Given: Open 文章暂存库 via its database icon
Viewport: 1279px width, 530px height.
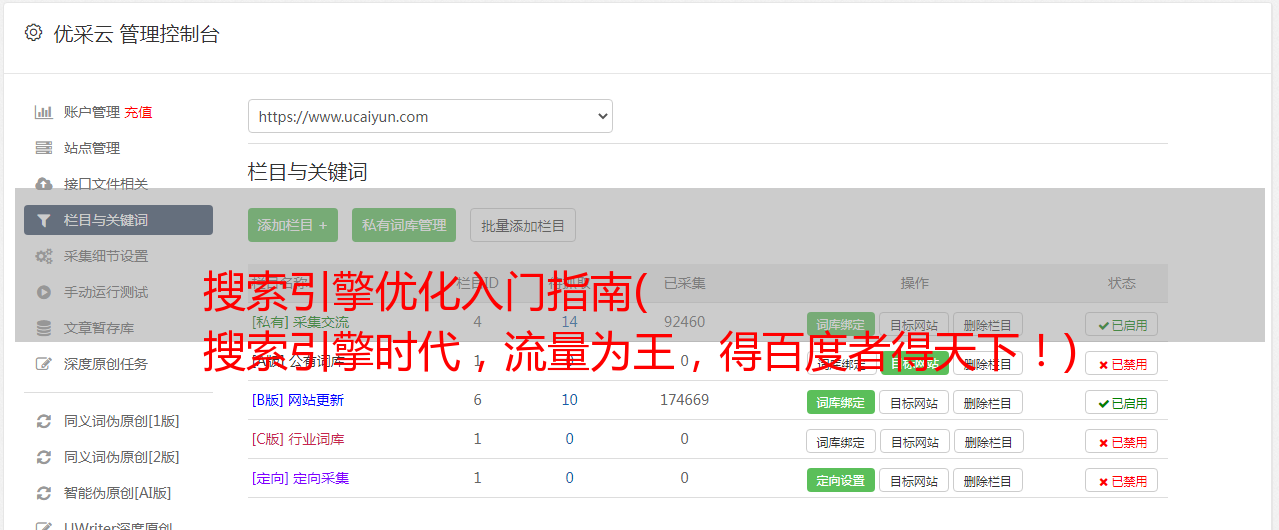Looking at the screenshot, I should click(43, 328).
